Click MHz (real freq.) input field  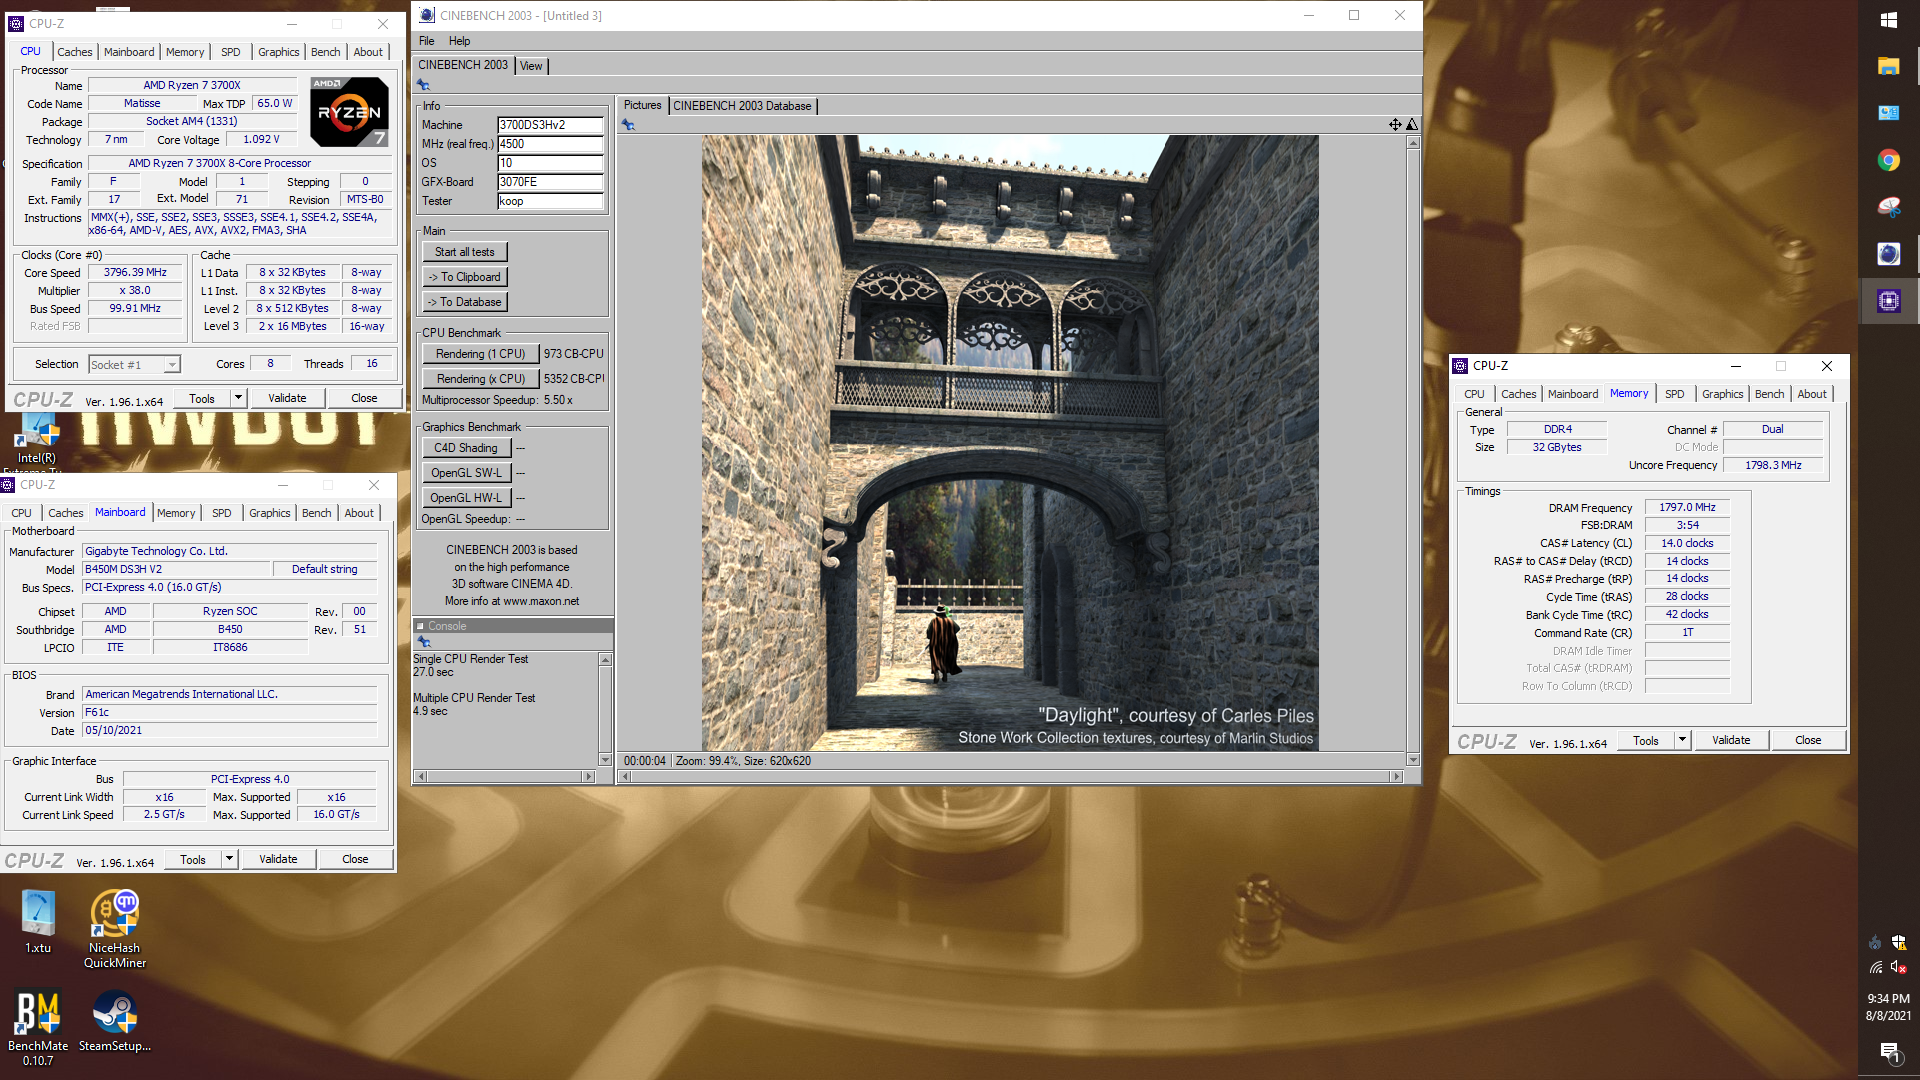[x=550, y=144]
